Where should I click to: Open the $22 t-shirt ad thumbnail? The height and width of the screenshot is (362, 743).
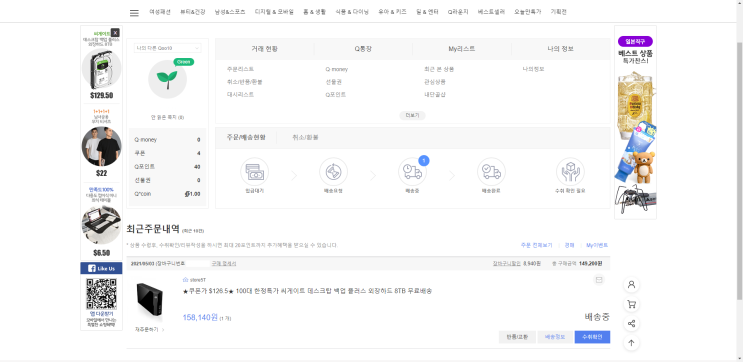pyautogui.click(x=101, y=146)
